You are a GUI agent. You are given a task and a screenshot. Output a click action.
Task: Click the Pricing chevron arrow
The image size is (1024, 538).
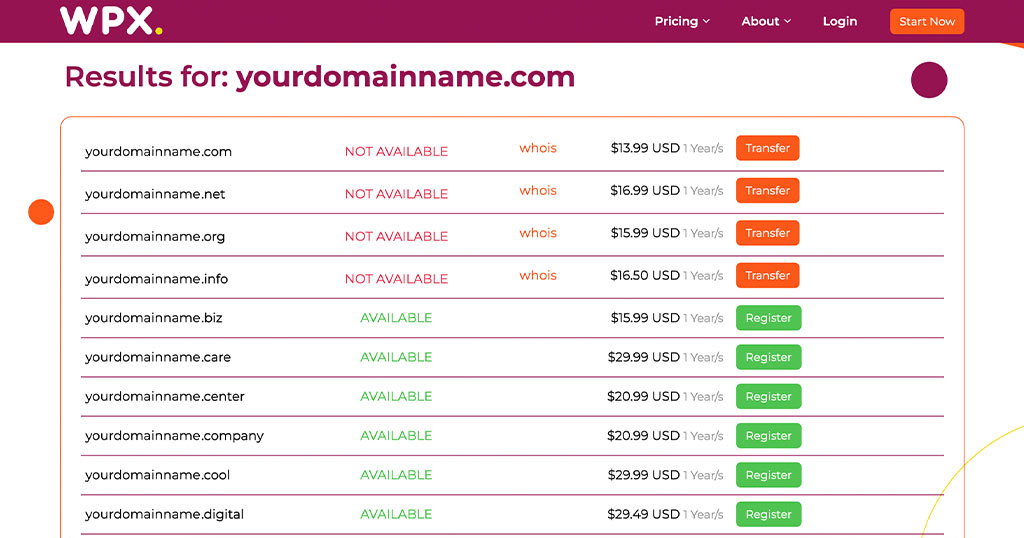pyautogui.click(x=706, y=21)
